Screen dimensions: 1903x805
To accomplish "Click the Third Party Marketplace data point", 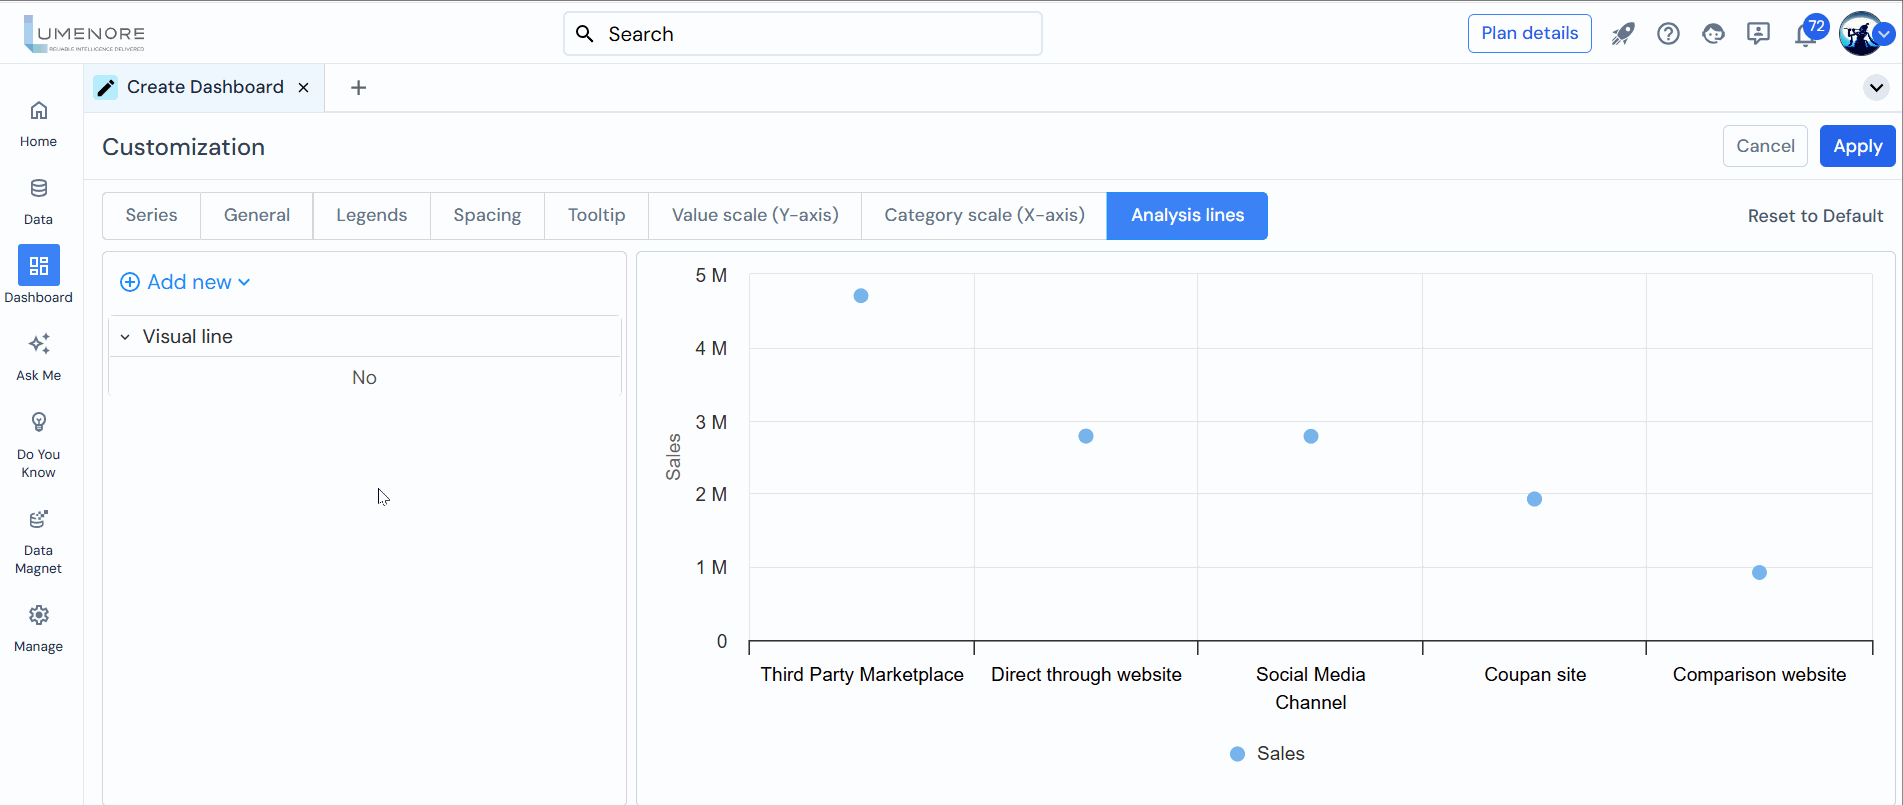I will coord(861,296).
